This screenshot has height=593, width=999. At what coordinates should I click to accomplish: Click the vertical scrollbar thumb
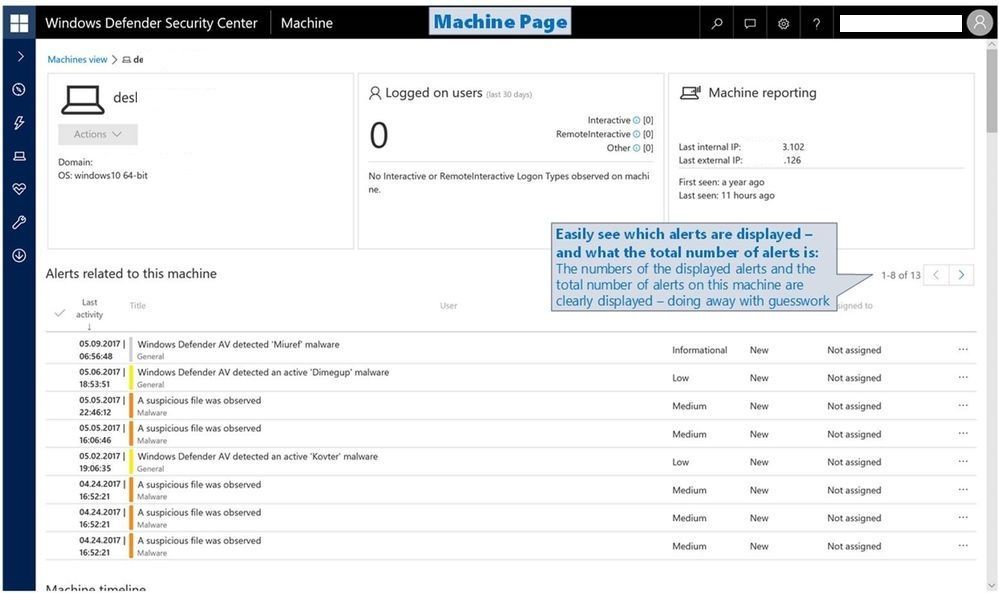coord(991,90)
